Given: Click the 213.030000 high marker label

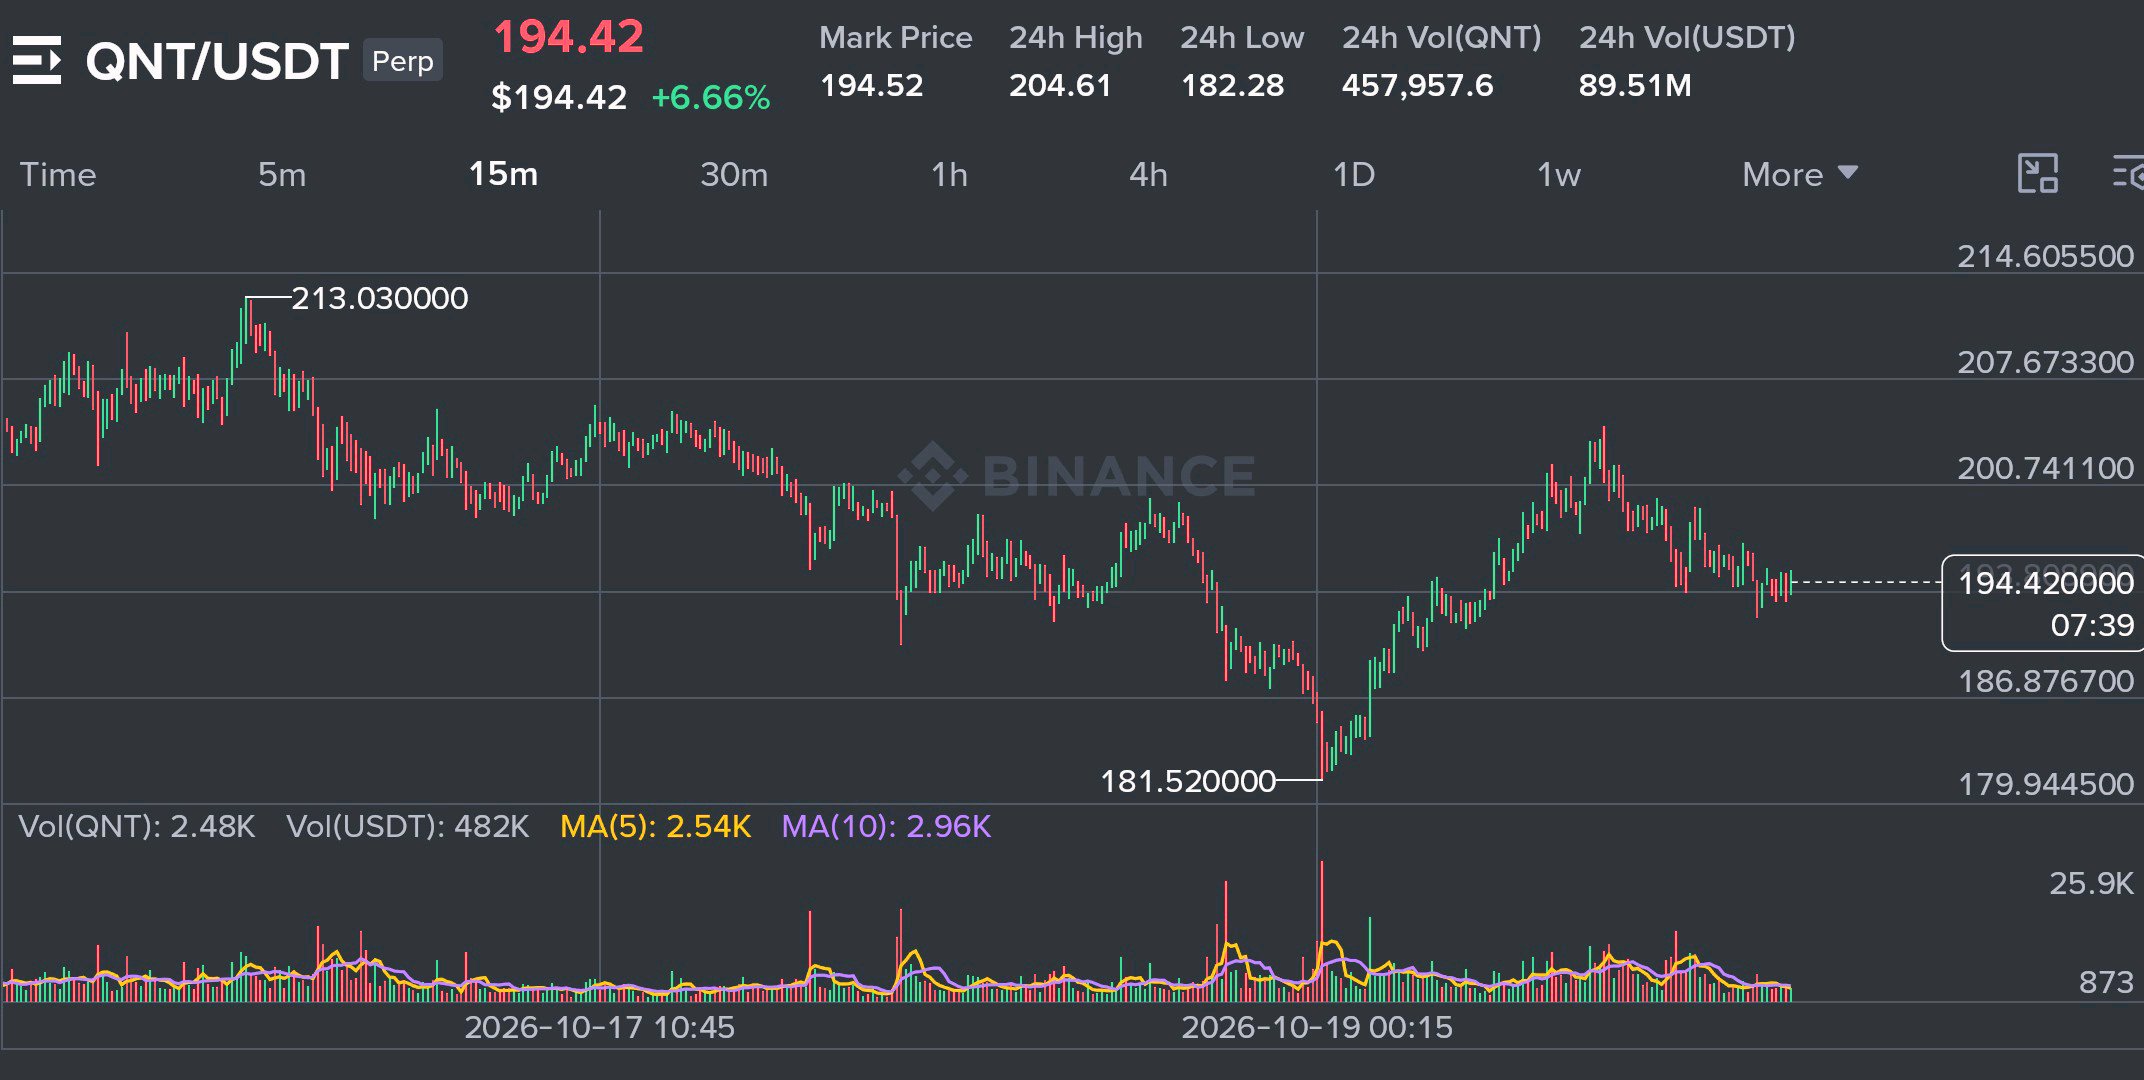Looking at the screenshot, I should [379, 298].
